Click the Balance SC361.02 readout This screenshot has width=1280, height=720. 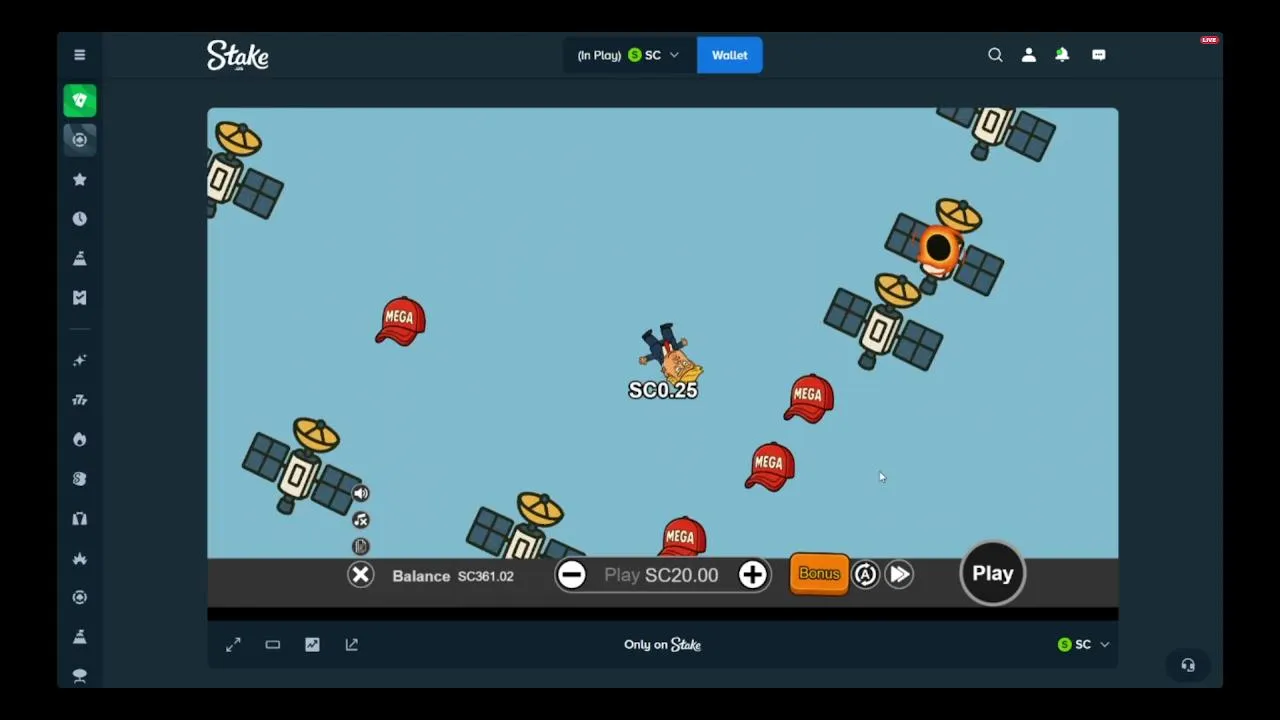[x=453, y=576]
